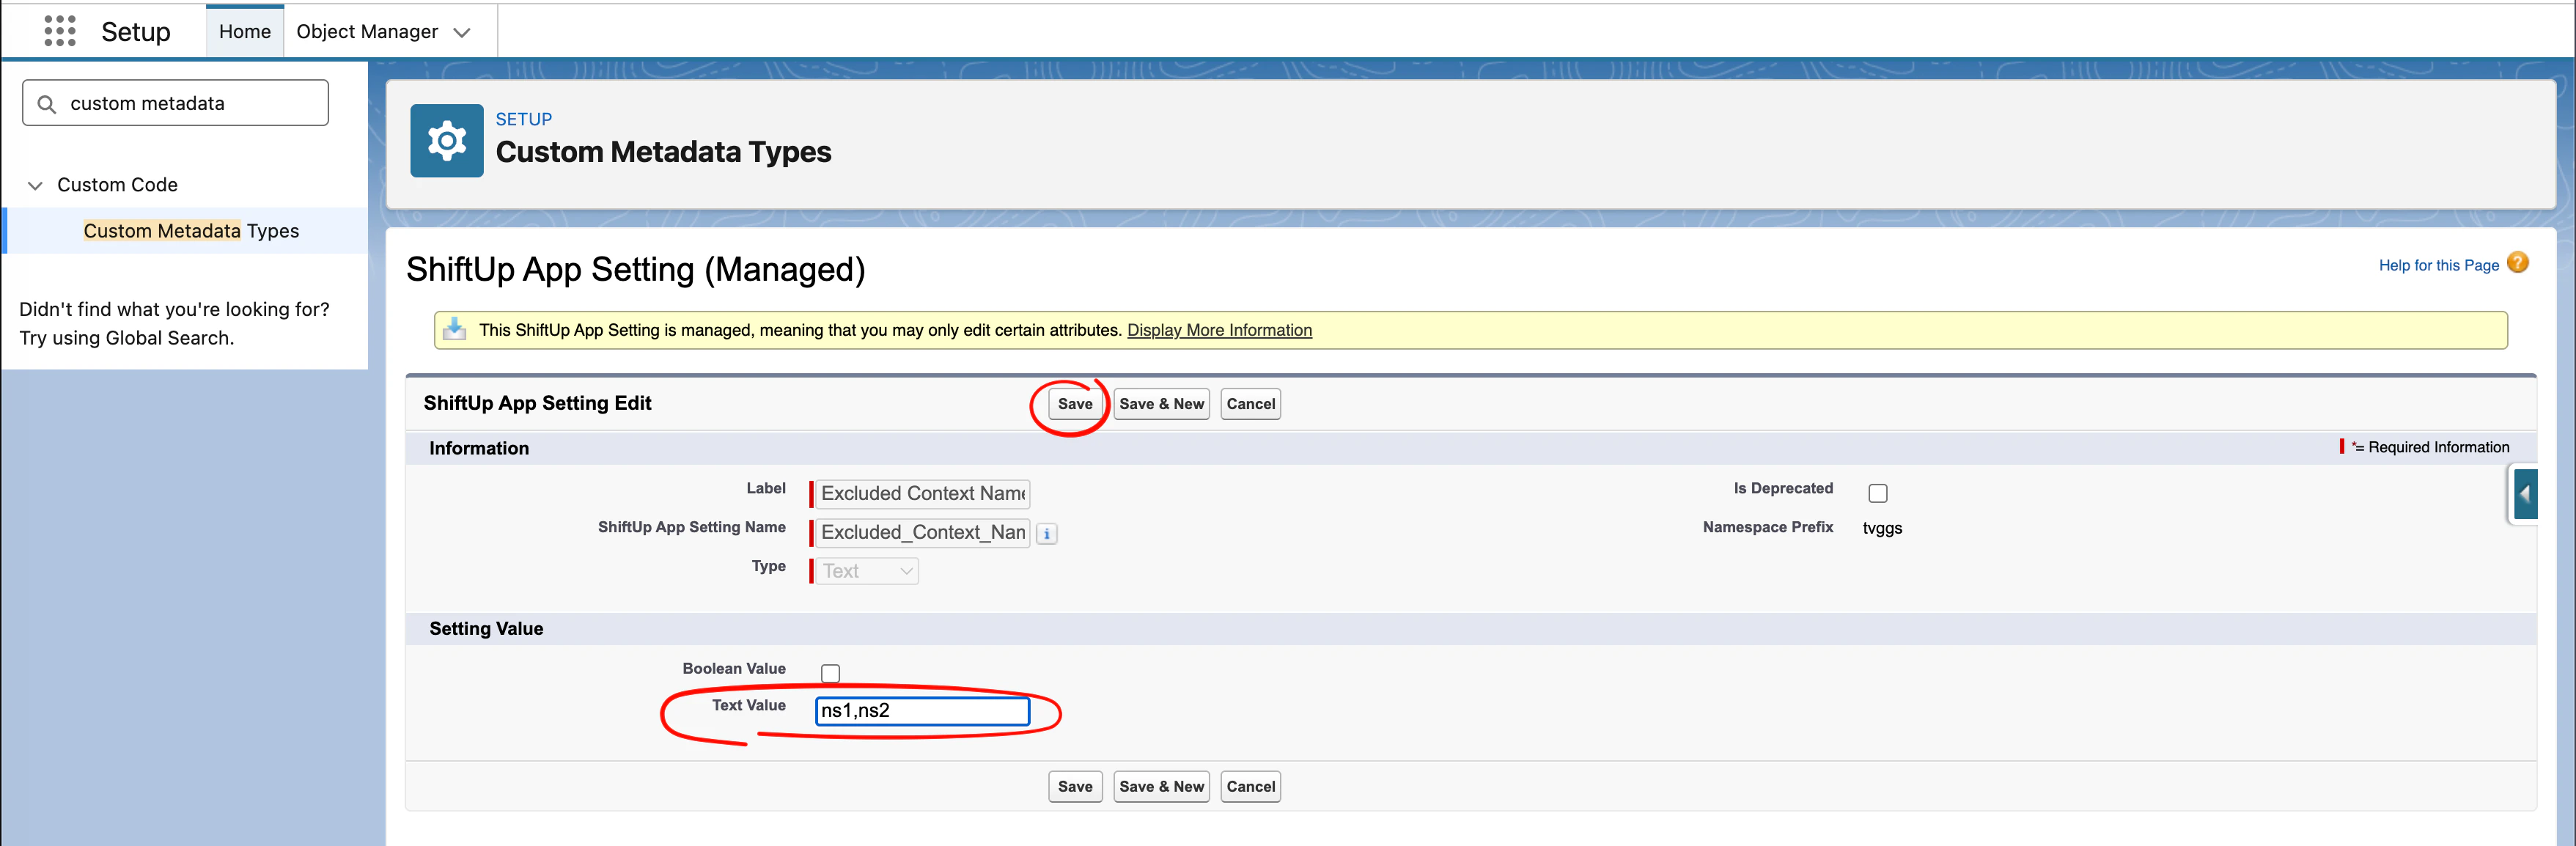Enable the Boolean Value checkbox
This screenshot has width=2576, height=846.
point(830,673)
